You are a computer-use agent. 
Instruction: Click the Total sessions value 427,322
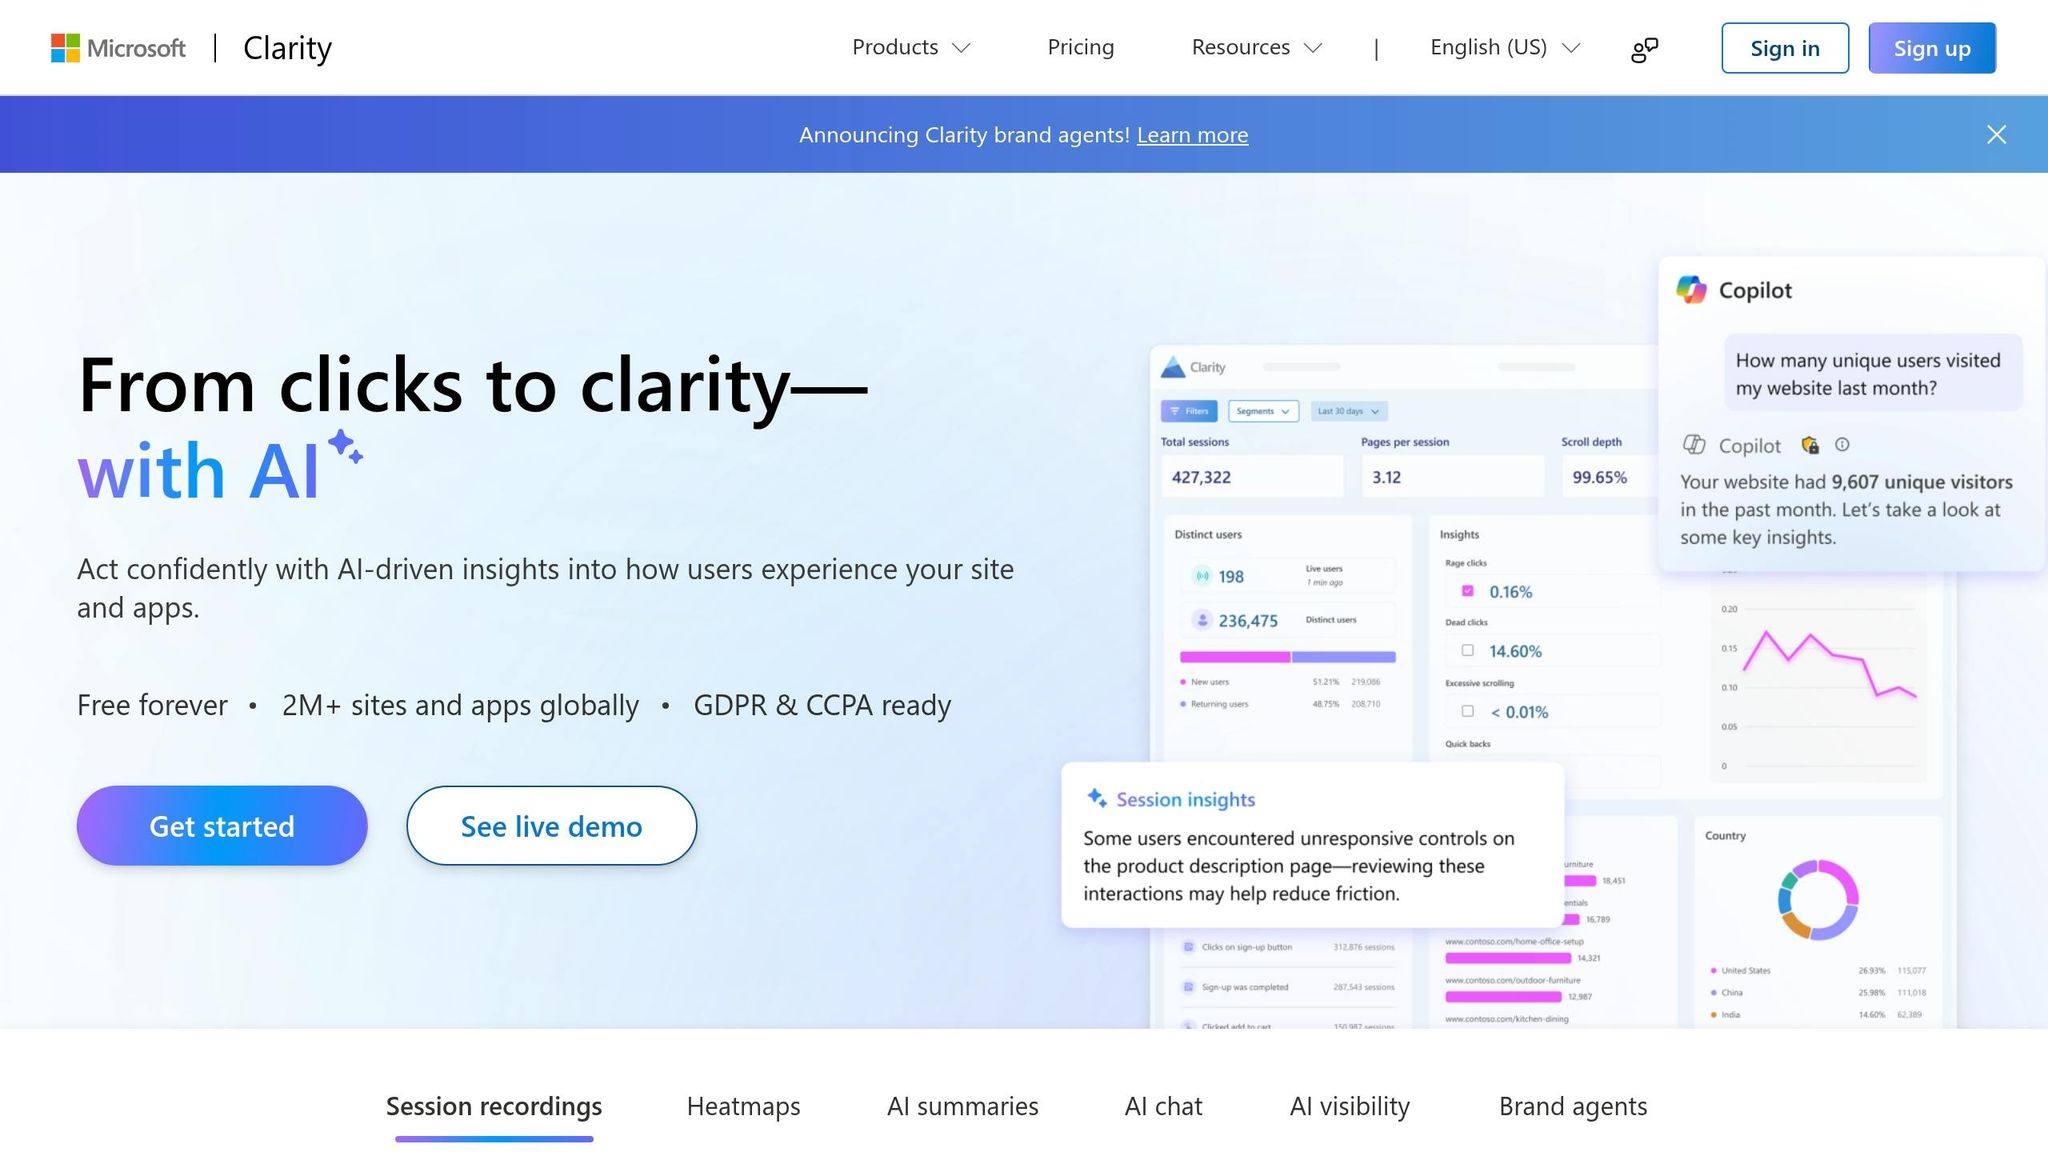[1201, 477]
